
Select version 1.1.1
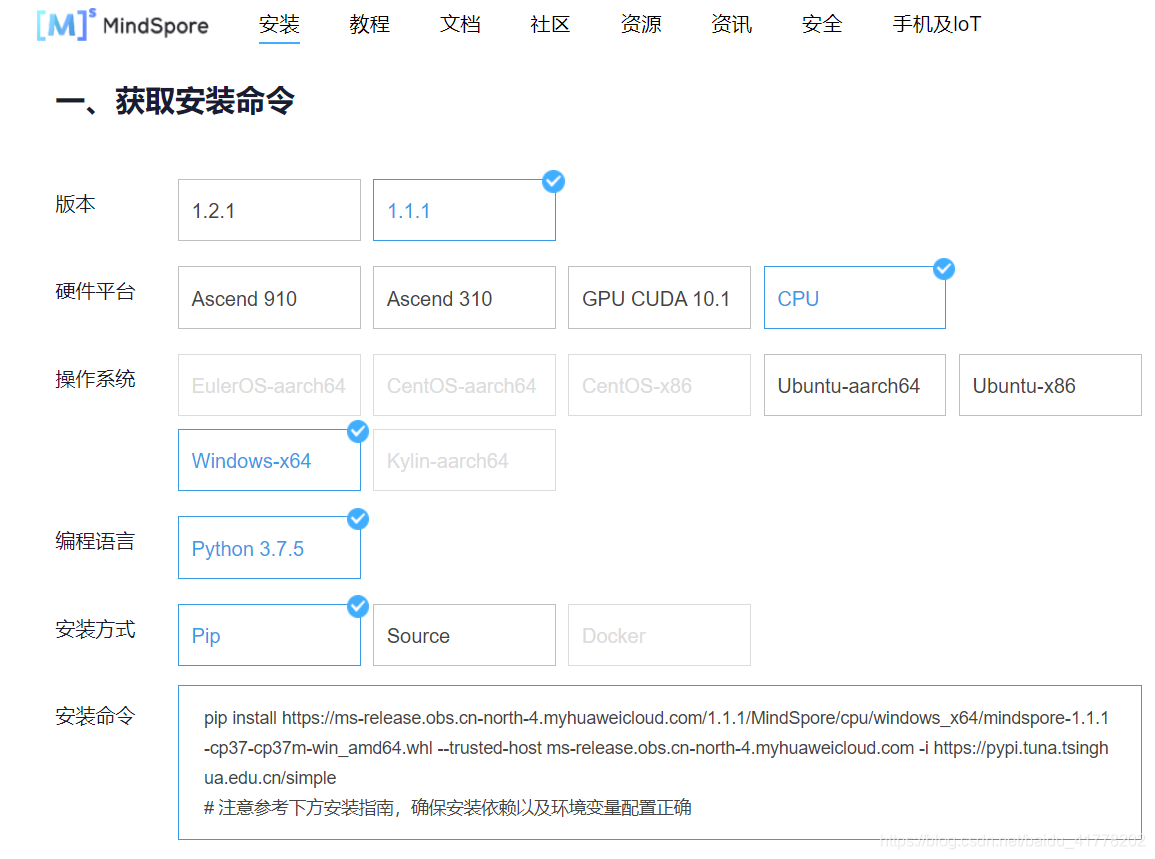tap(464, 210)
